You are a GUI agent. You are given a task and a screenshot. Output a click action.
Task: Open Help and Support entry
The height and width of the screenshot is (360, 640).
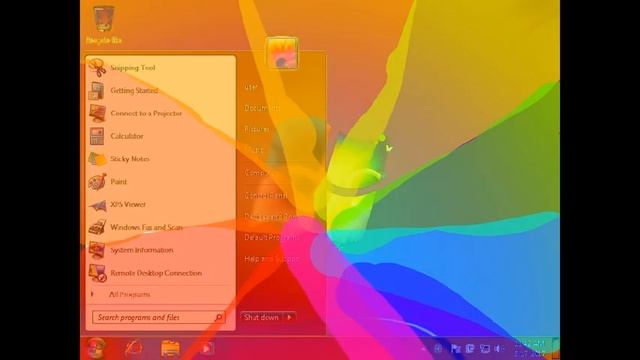[272, 259]
